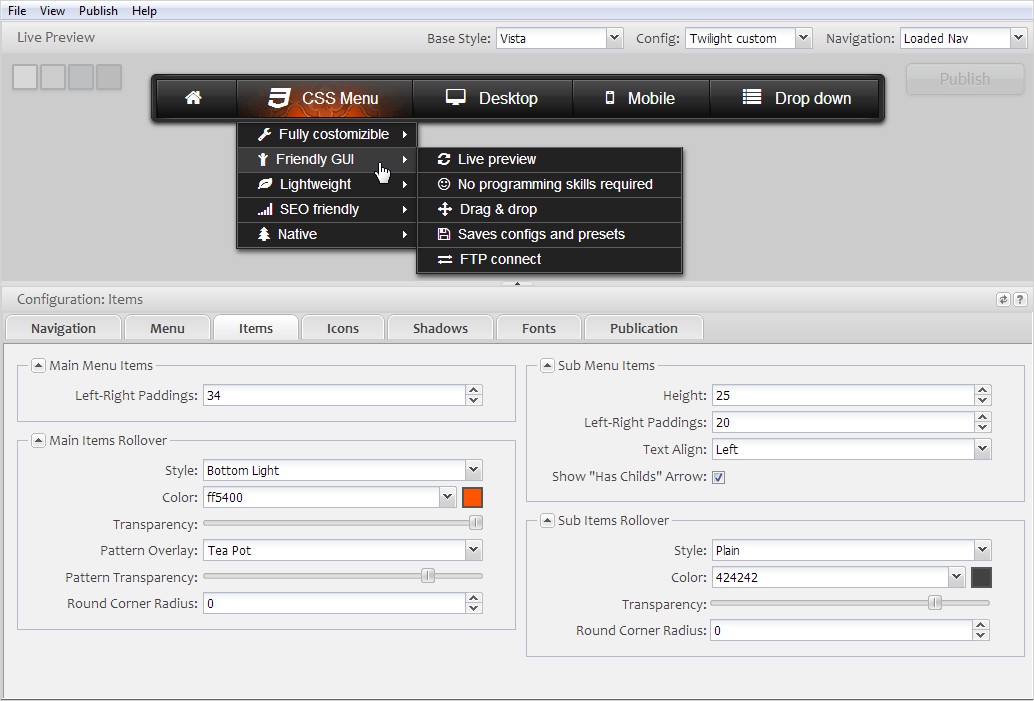The image size is (1034, 701).
Task: Select the FTP connect submenu entry
Action: point(500,259)
